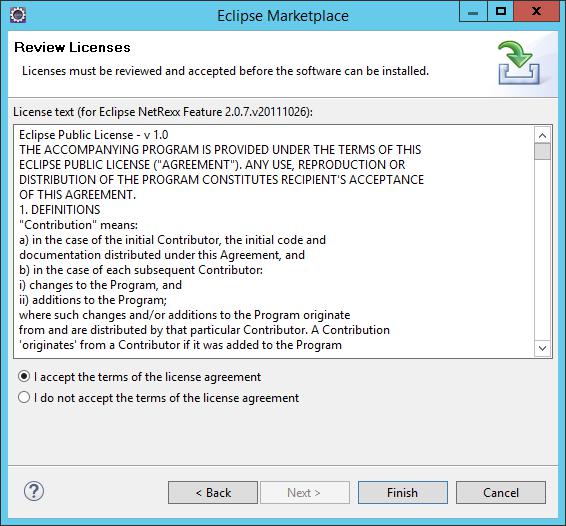Image resolution: width=566 pixels, height=526 pixels.
Task: Select 'I accept the terms' radio button
Action: pyautogui.click(x=24, y=377)
